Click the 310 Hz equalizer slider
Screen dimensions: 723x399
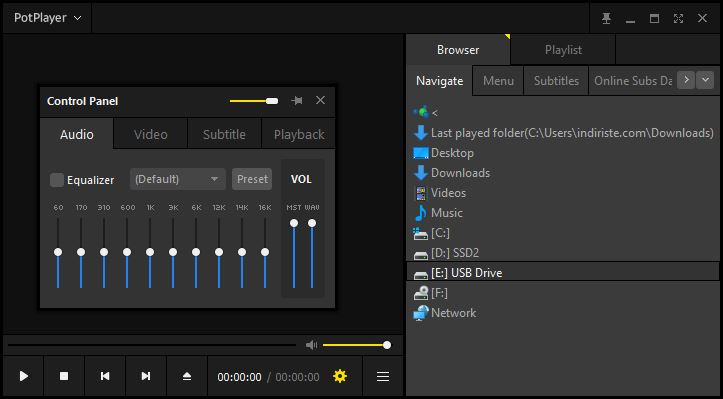(x=104, y=253)
